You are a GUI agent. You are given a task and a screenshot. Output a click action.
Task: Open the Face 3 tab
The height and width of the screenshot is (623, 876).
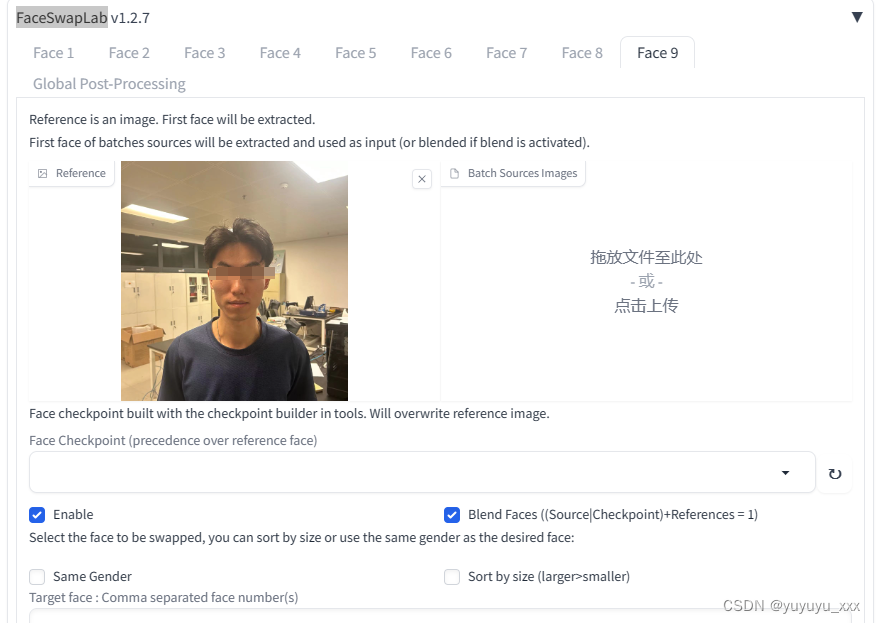(x=204, y=53)
